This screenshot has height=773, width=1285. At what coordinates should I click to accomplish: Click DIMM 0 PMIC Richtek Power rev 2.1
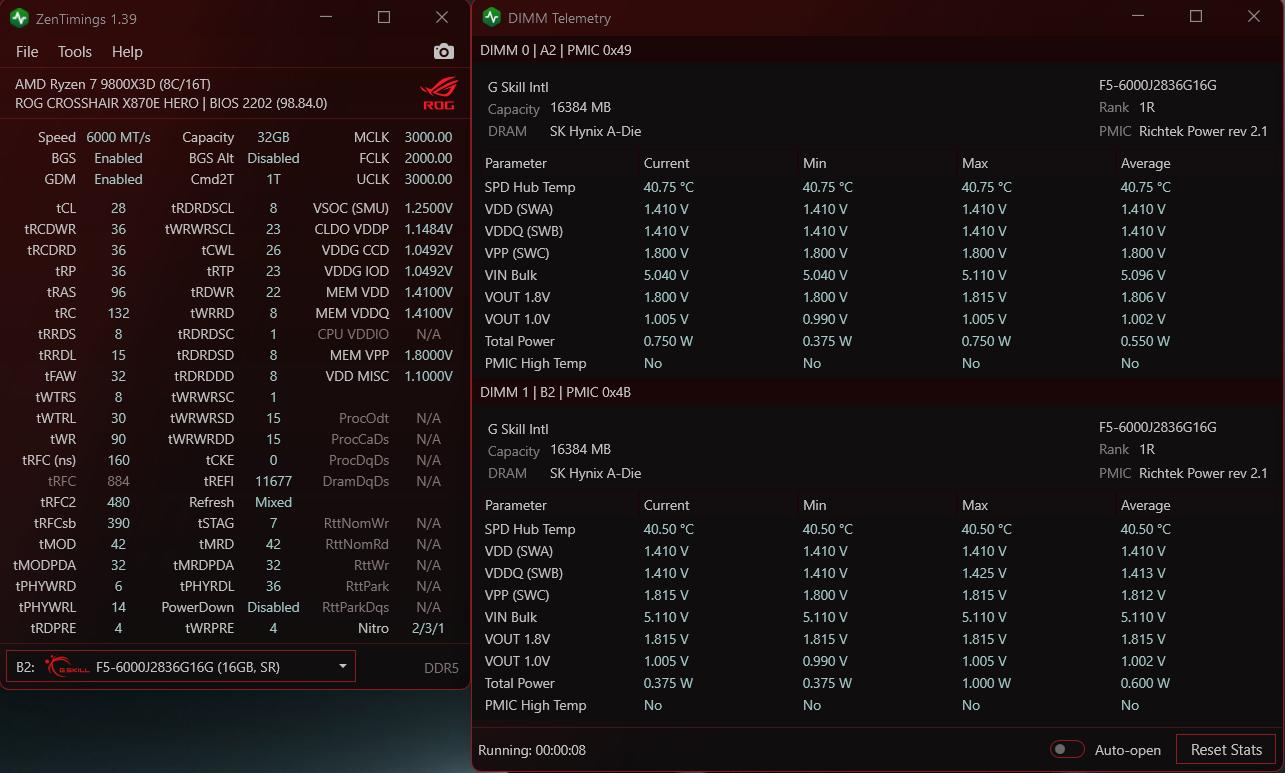pos(1203,131)
